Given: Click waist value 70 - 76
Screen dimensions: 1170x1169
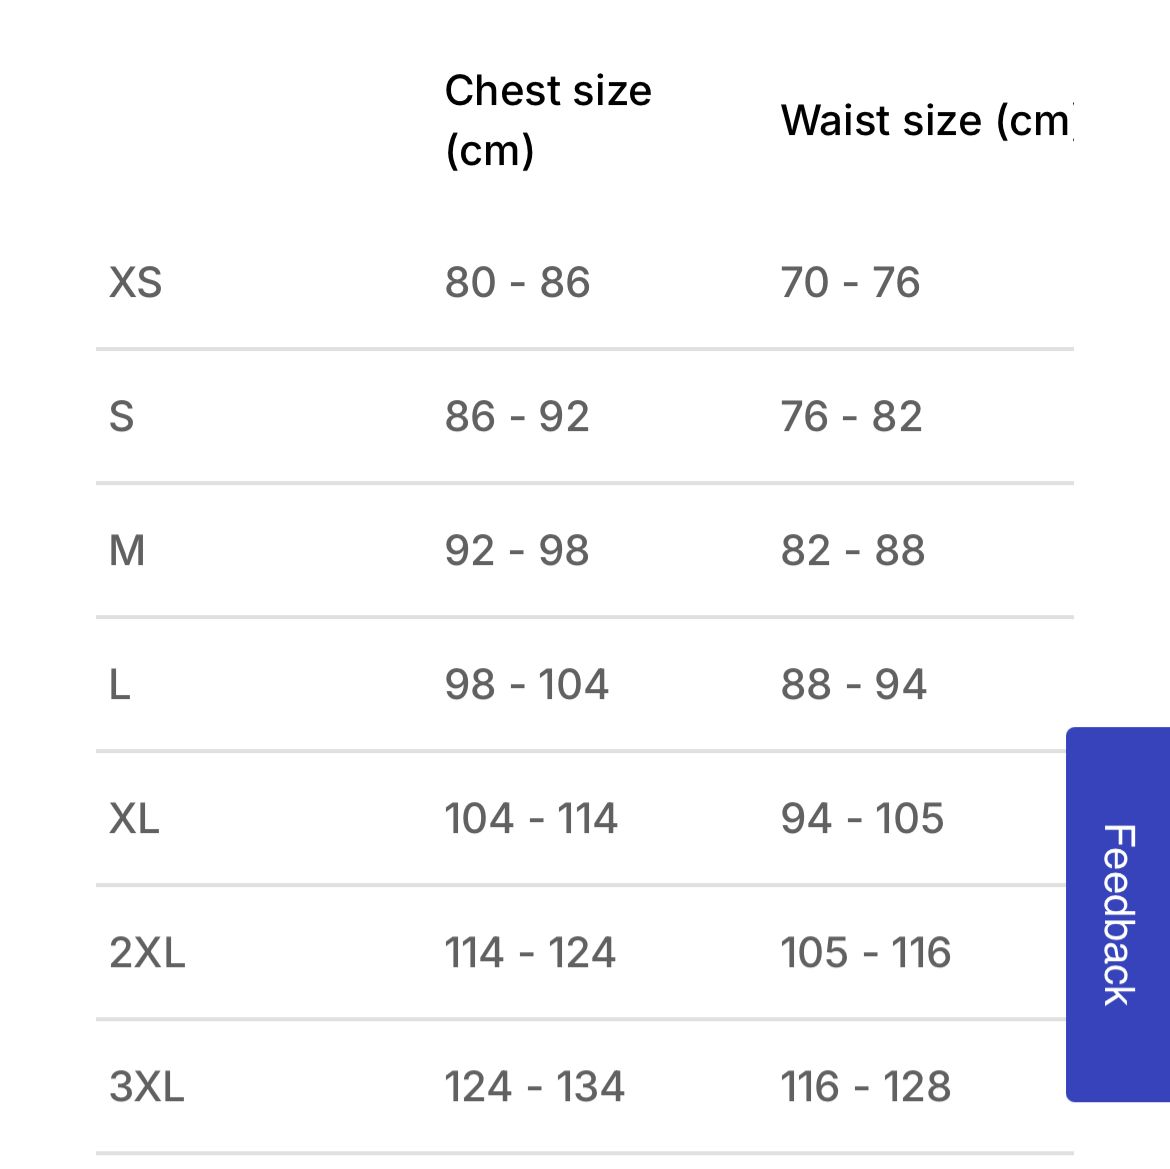Looking at the screenshot, I should click(851, 283).
